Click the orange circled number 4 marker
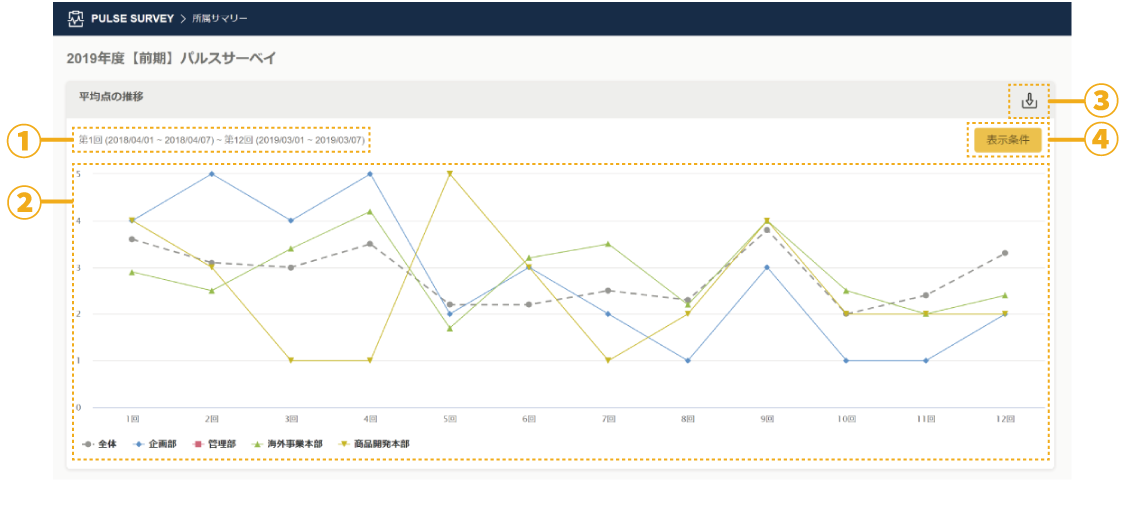Viewport: 1128px width, 510px height. [x=1100, y=140]
